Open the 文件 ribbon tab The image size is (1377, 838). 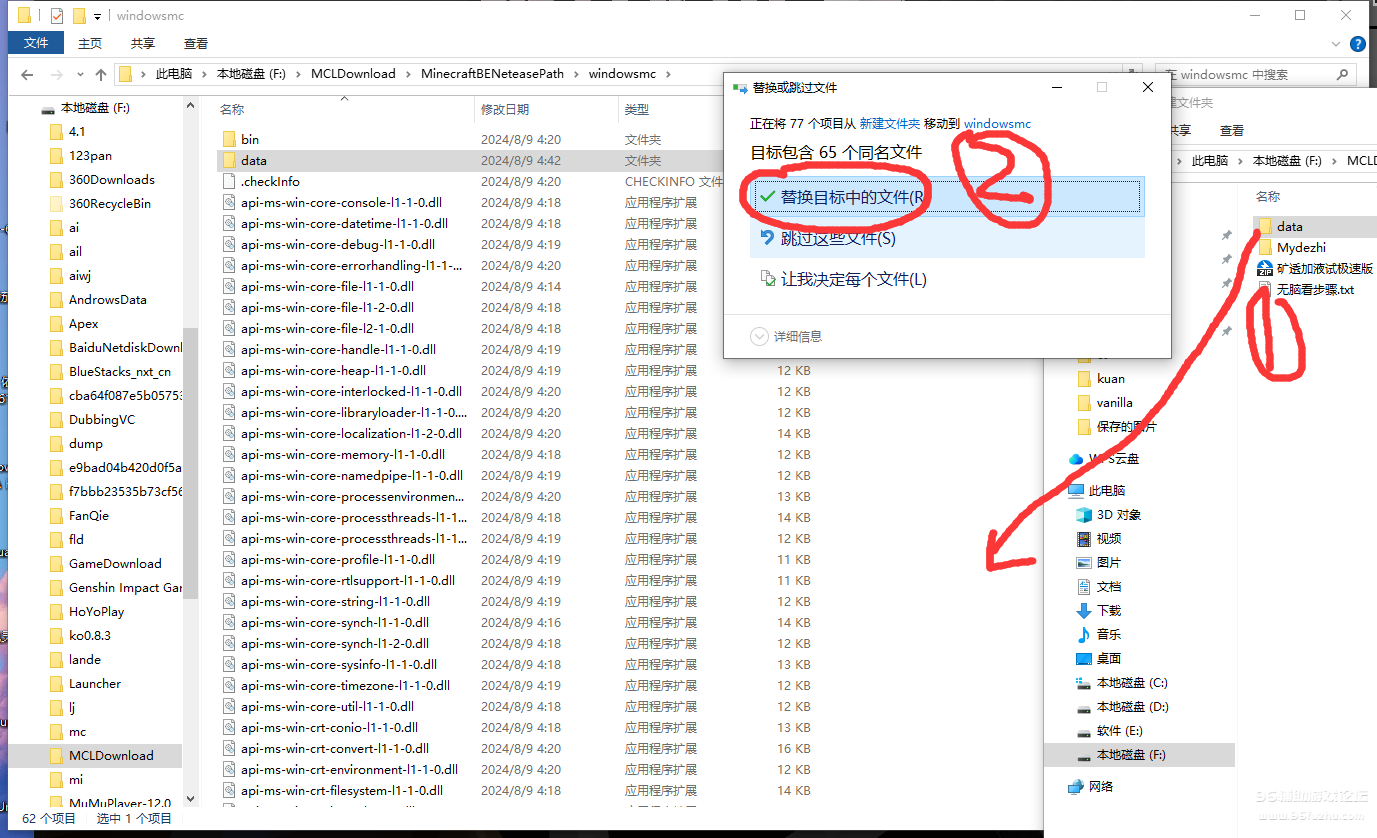pos(36,43)
